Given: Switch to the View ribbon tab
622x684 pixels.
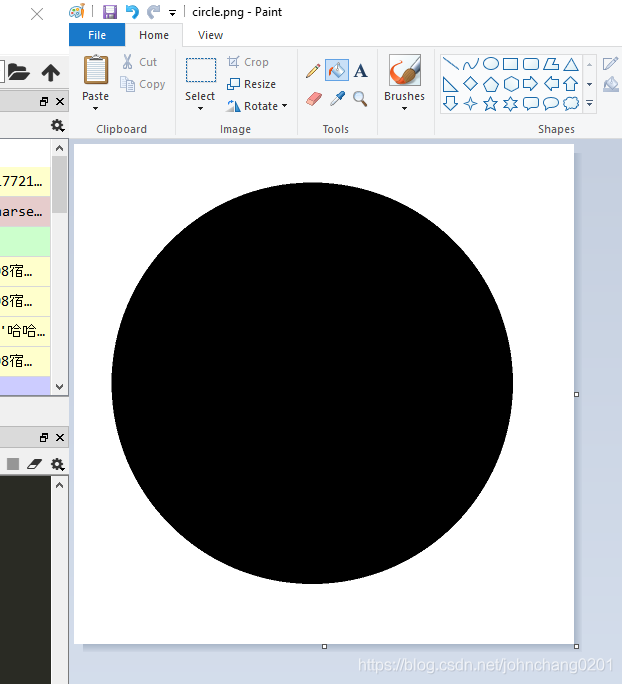Looking at the screenshot, I should point(210,35).
